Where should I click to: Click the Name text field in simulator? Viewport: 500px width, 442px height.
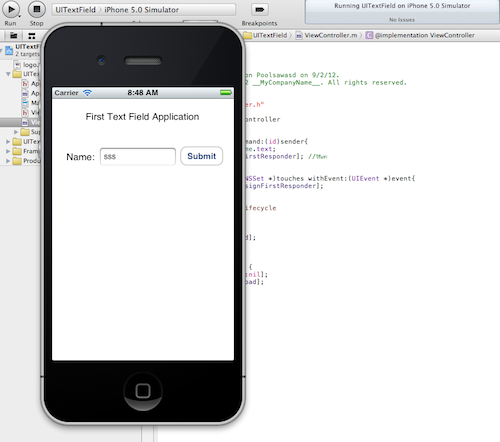pos(138,156)
